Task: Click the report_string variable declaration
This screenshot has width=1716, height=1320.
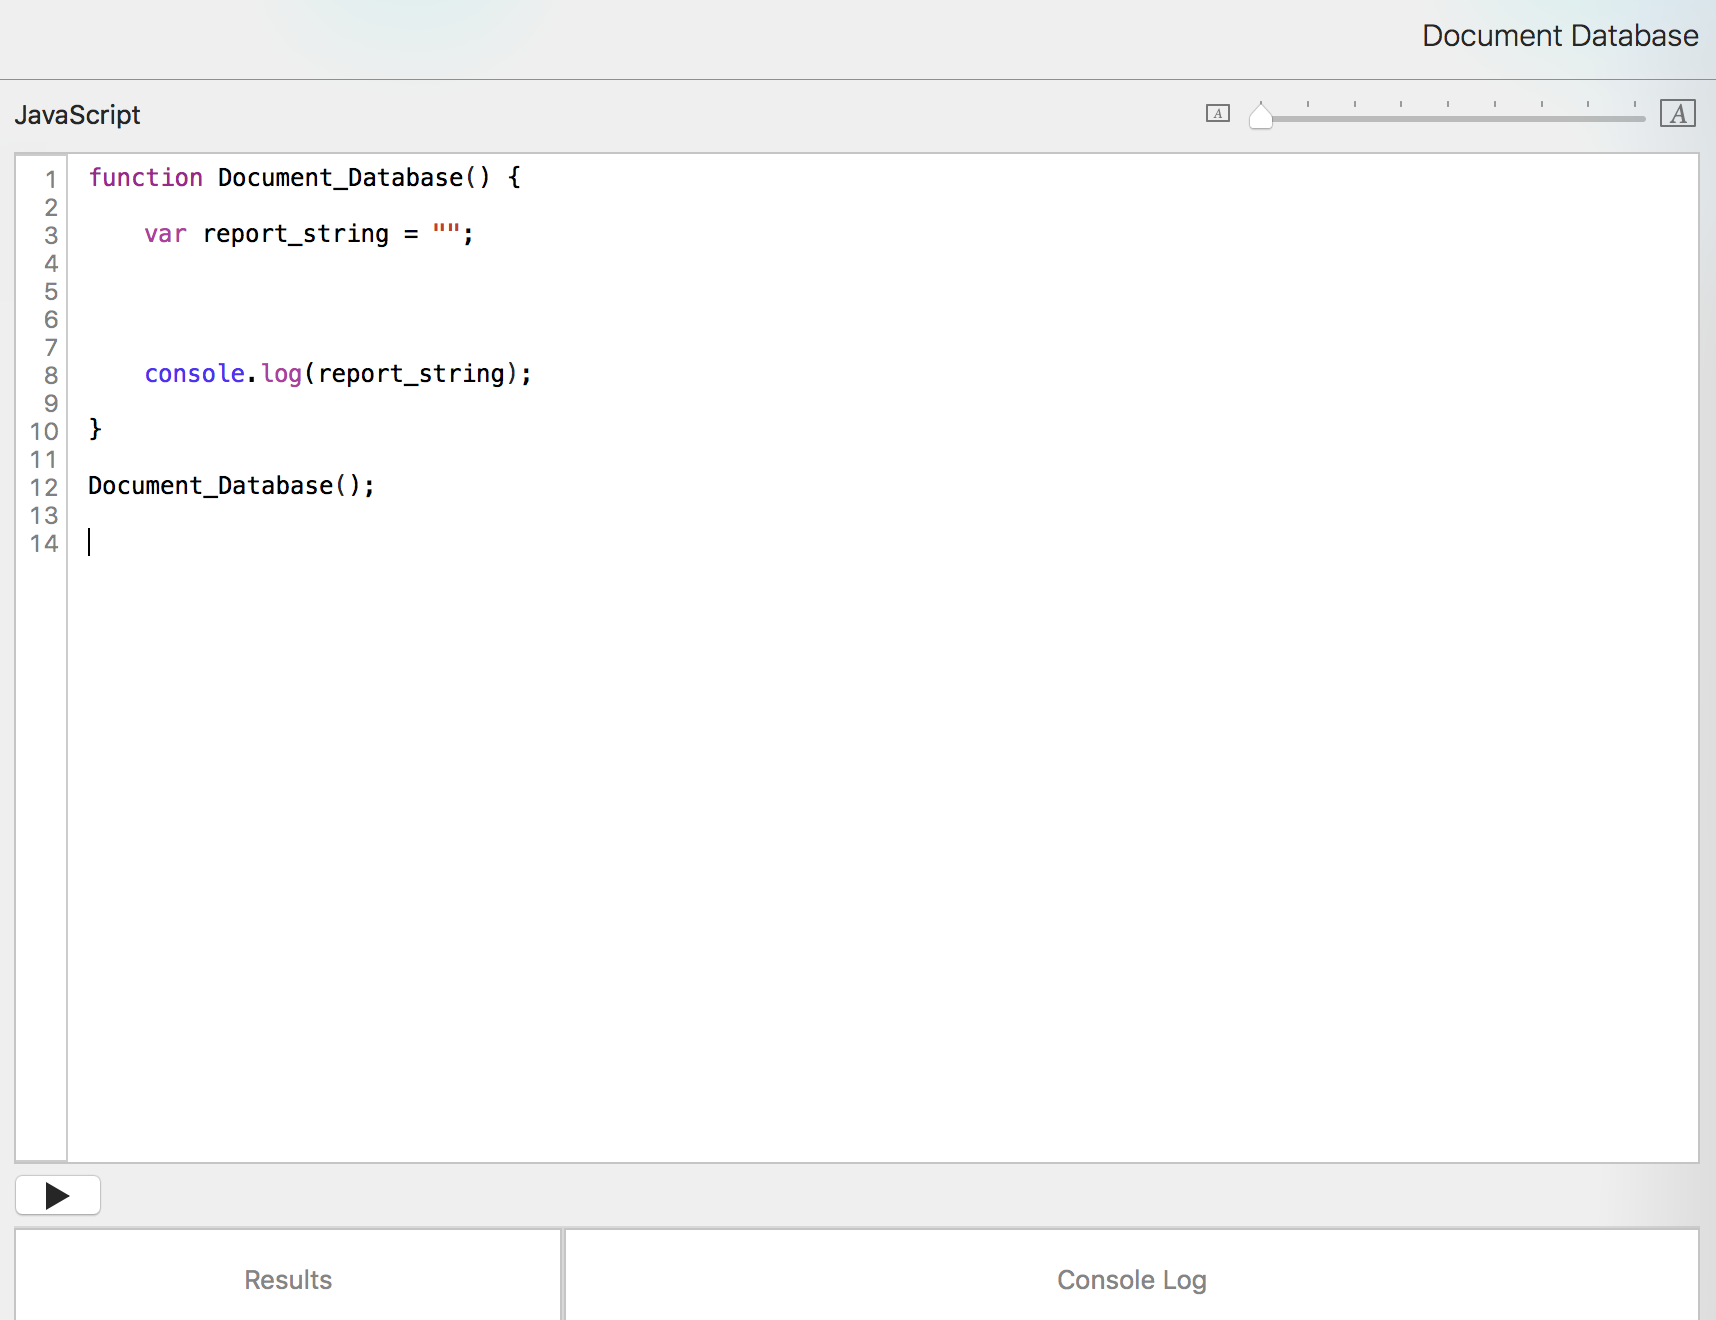Action: pyautogui.click(x=295, y=234)
